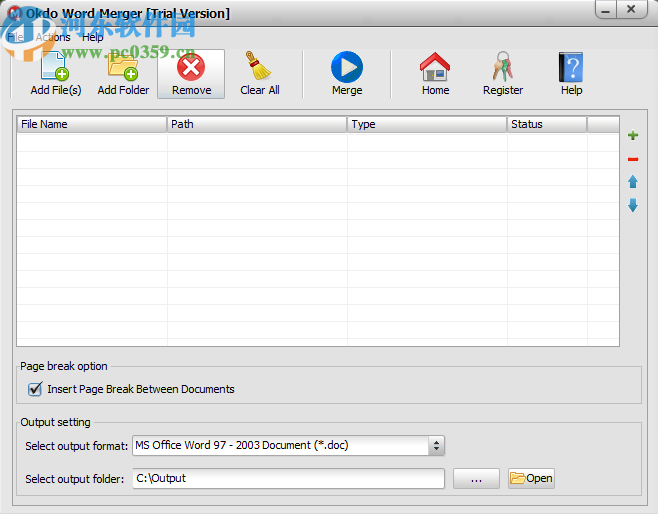Sort by the Status column header
The height and width of the screenshot is (514, 658).
[x=547, y=124]
